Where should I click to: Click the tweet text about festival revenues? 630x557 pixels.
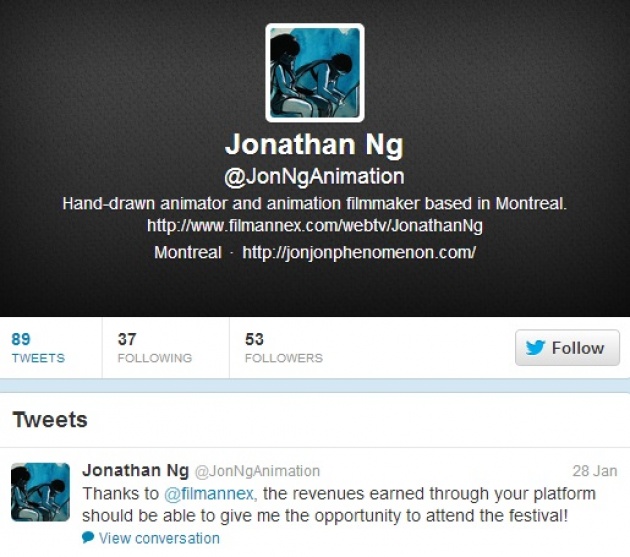[x=339, y=505]
